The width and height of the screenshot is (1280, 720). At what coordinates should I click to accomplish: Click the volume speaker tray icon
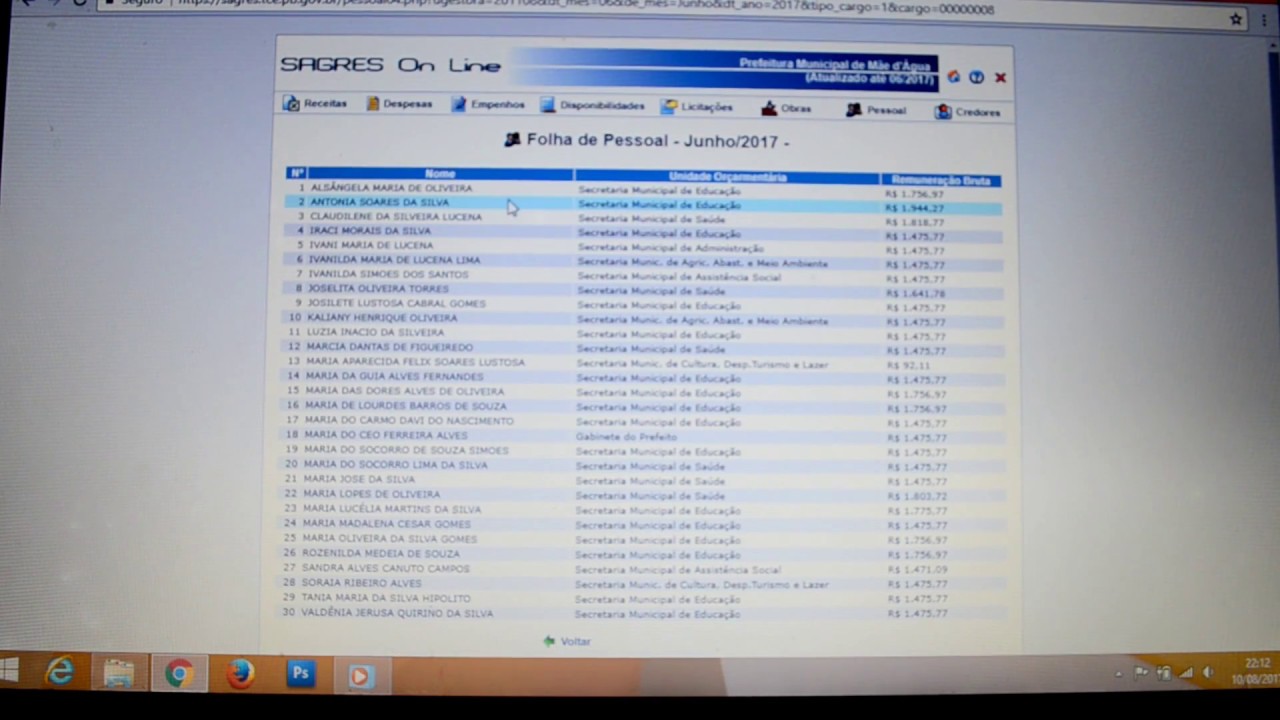pyautogui.click(x=1208, y=673)
